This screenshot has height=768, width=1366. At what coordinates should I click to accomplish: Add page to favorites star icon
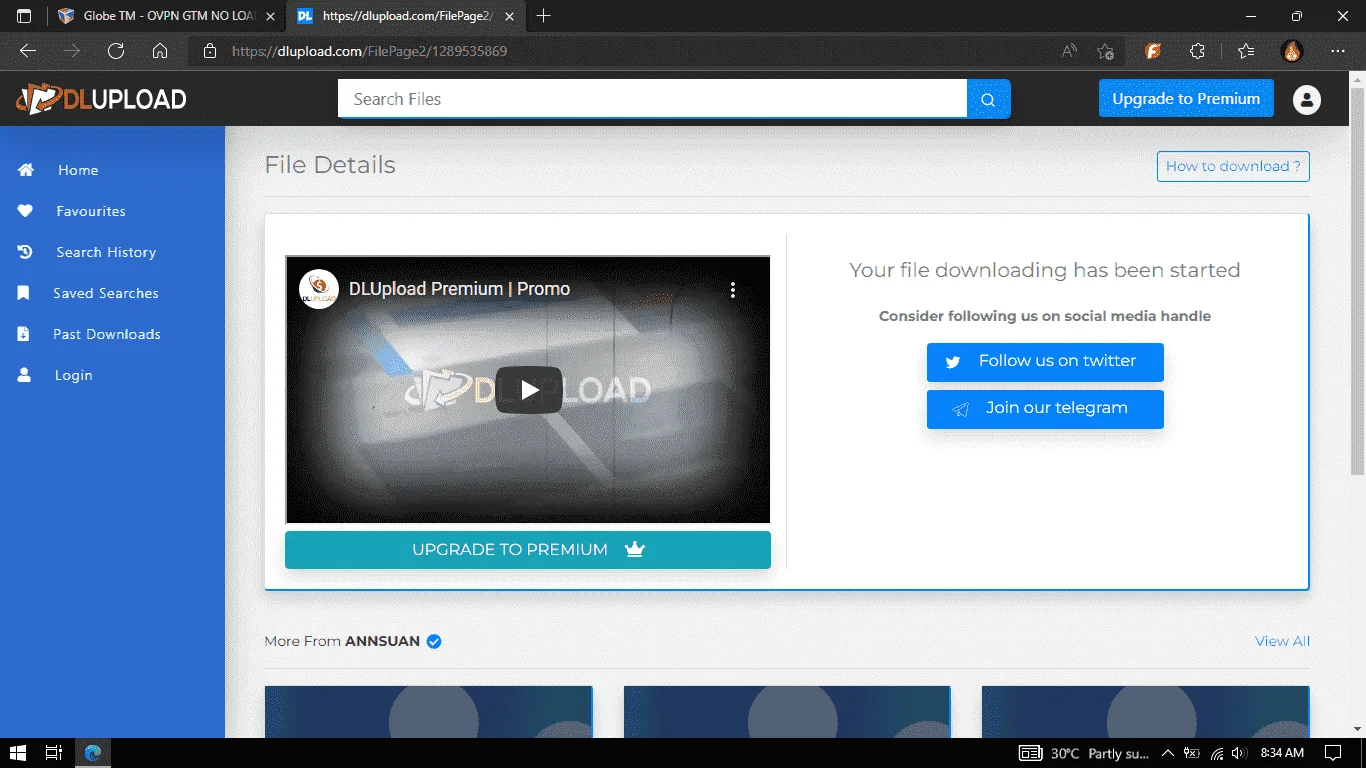(x=1105, y=51)
